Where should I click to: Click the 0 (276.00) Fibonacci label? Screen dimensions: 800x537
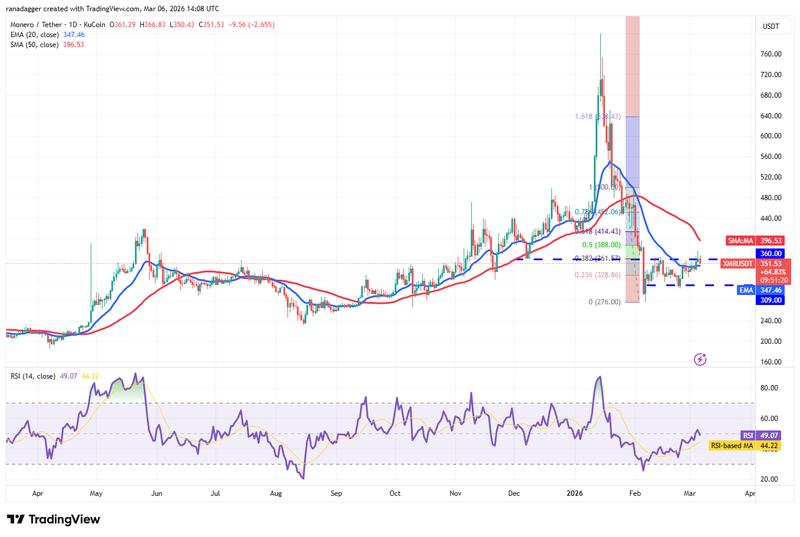[x=605, y=302]
